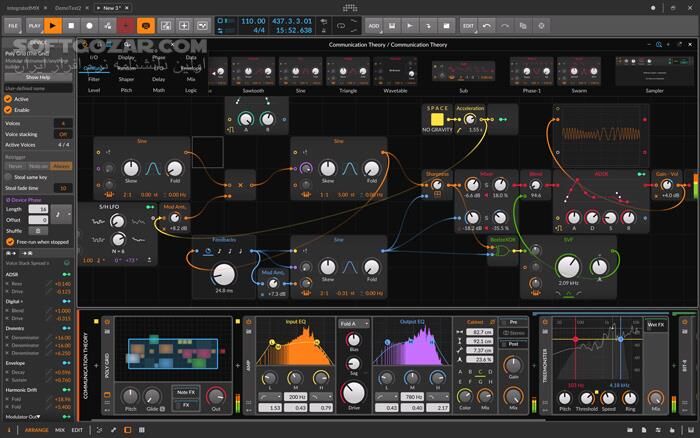Select cabinet letter C in Amp

coord(480,371)
